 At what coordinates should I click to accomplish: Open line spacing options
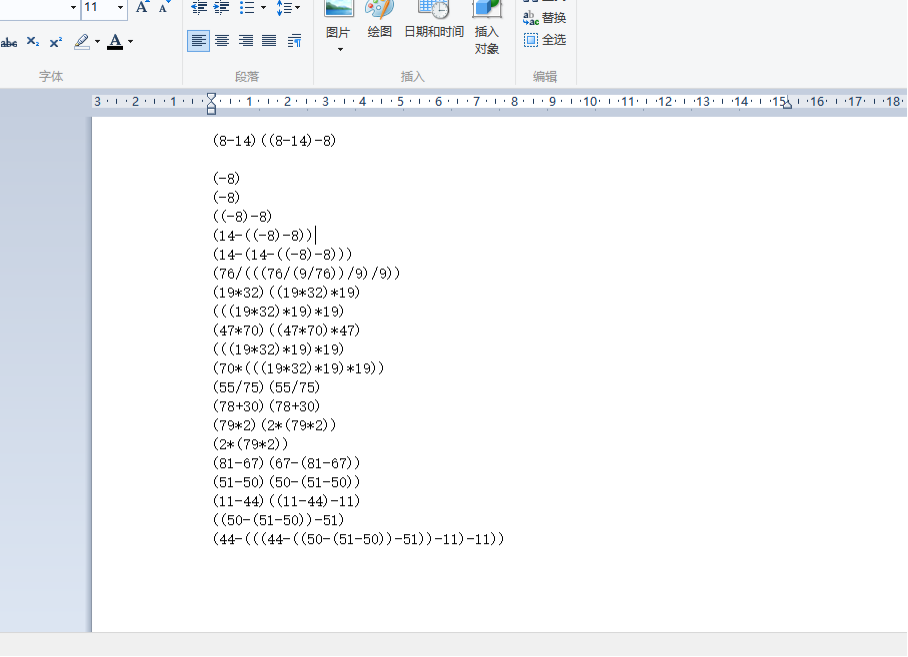tap(288, 8)
